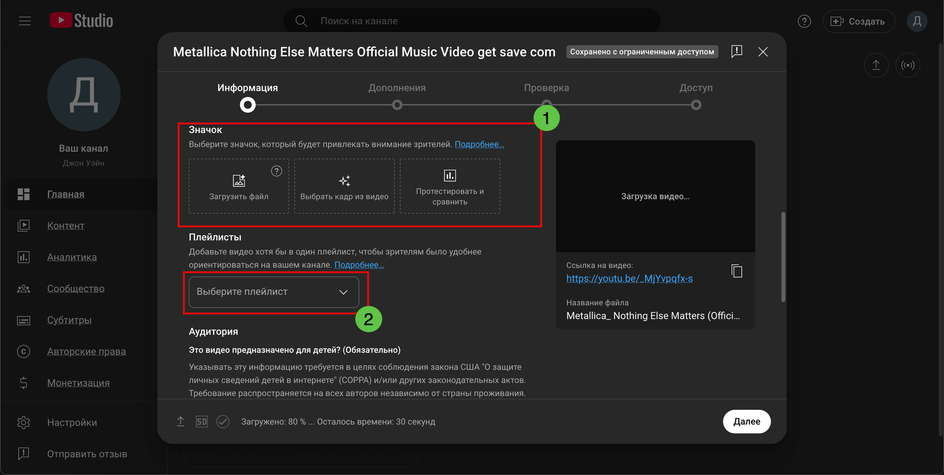
Task: Click Протестировать и сравнить option
Action: (x=450, y=186)
